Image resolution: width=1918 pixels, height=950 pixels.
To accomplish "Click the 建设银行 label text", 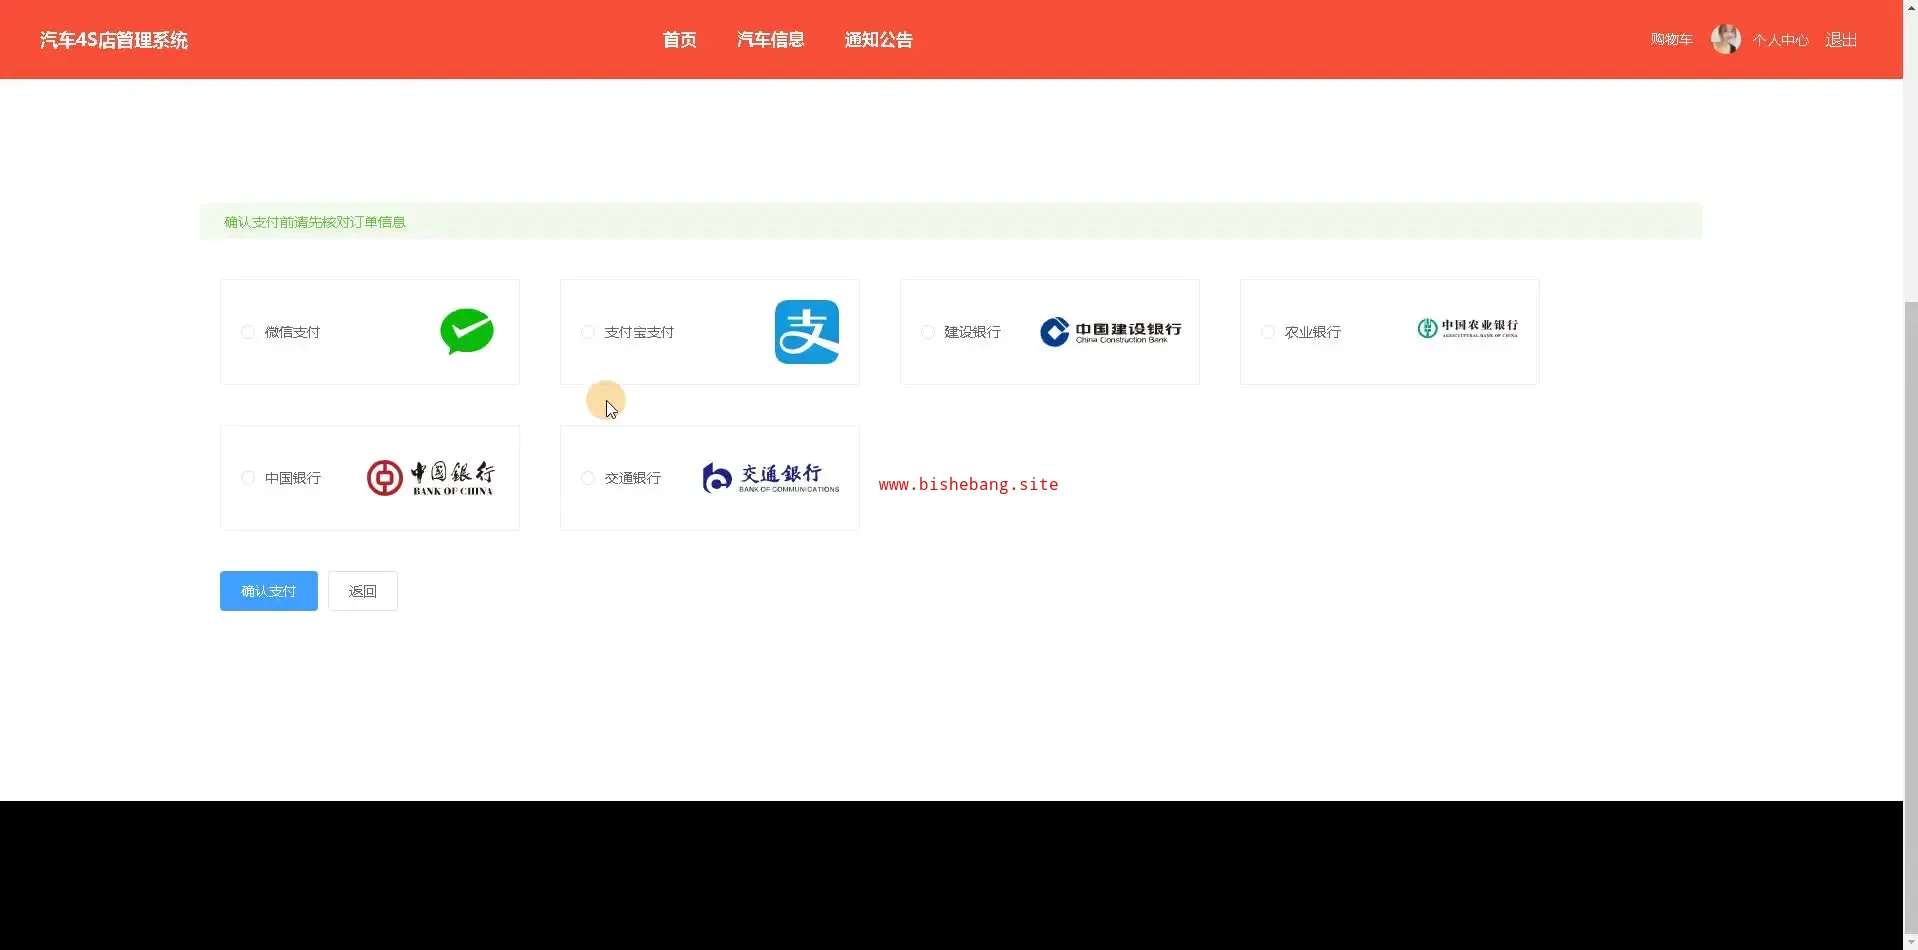I will coord(973,332).
